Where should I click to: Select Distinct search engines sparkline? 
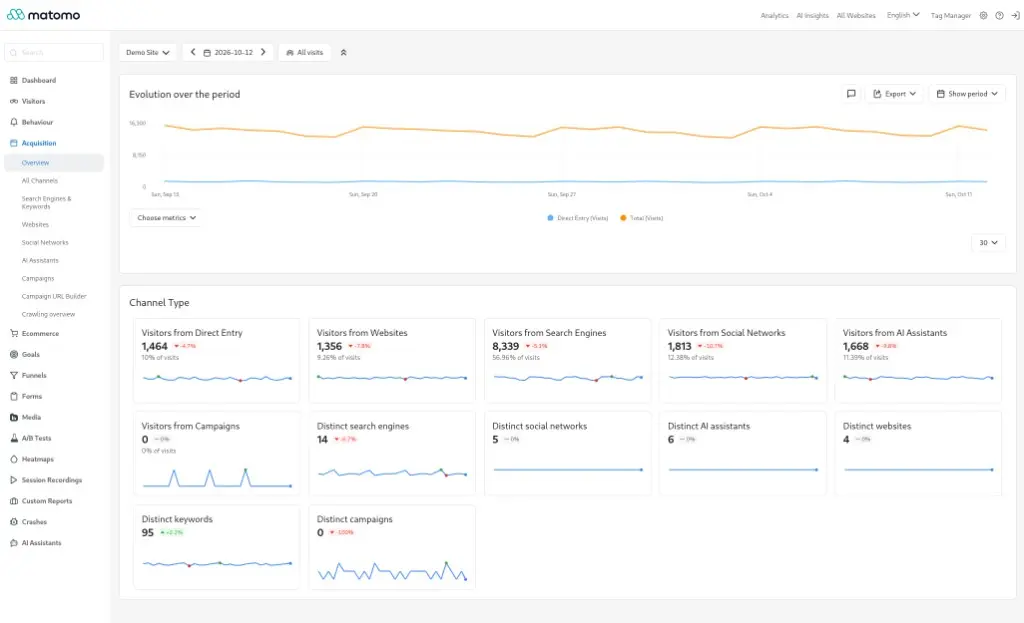coord(392,472)
